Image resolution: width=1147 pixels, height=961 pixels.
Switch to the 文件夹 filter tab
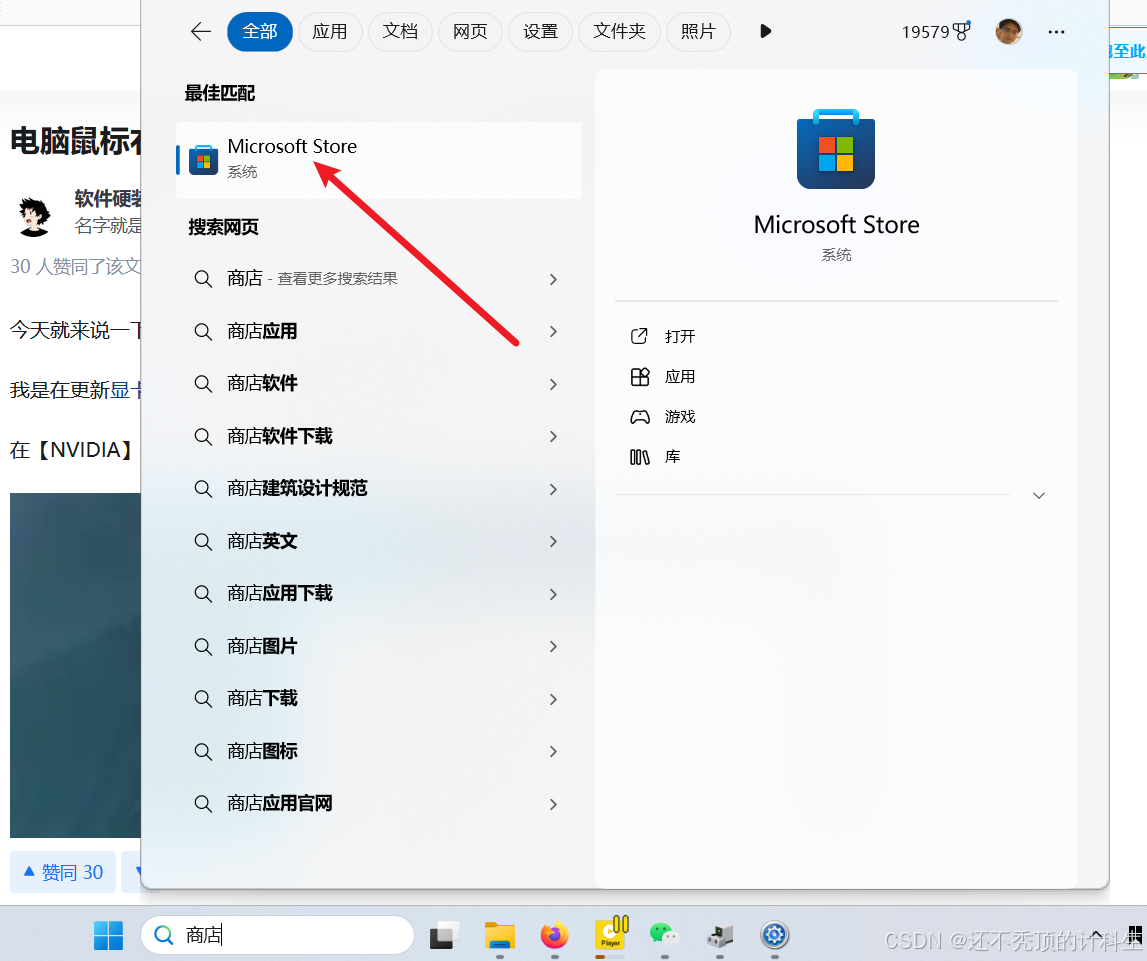coord(620,31)
